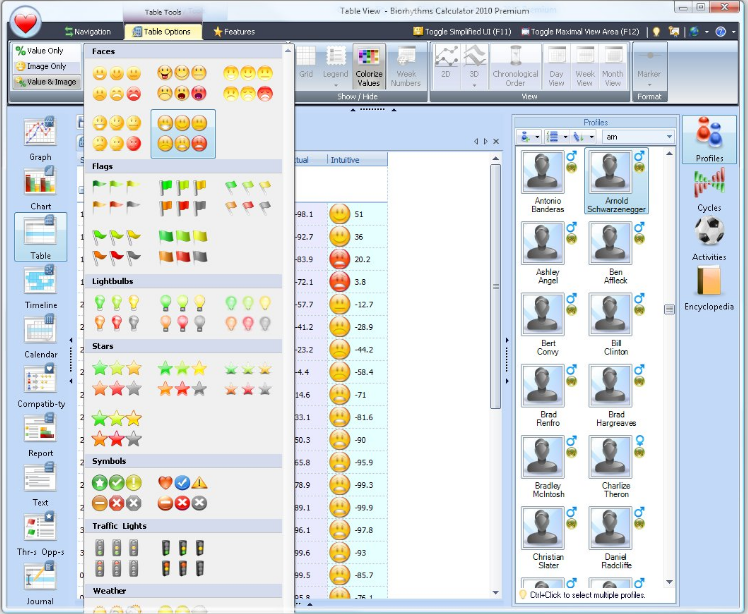Open the Journal view

[40, 582]
